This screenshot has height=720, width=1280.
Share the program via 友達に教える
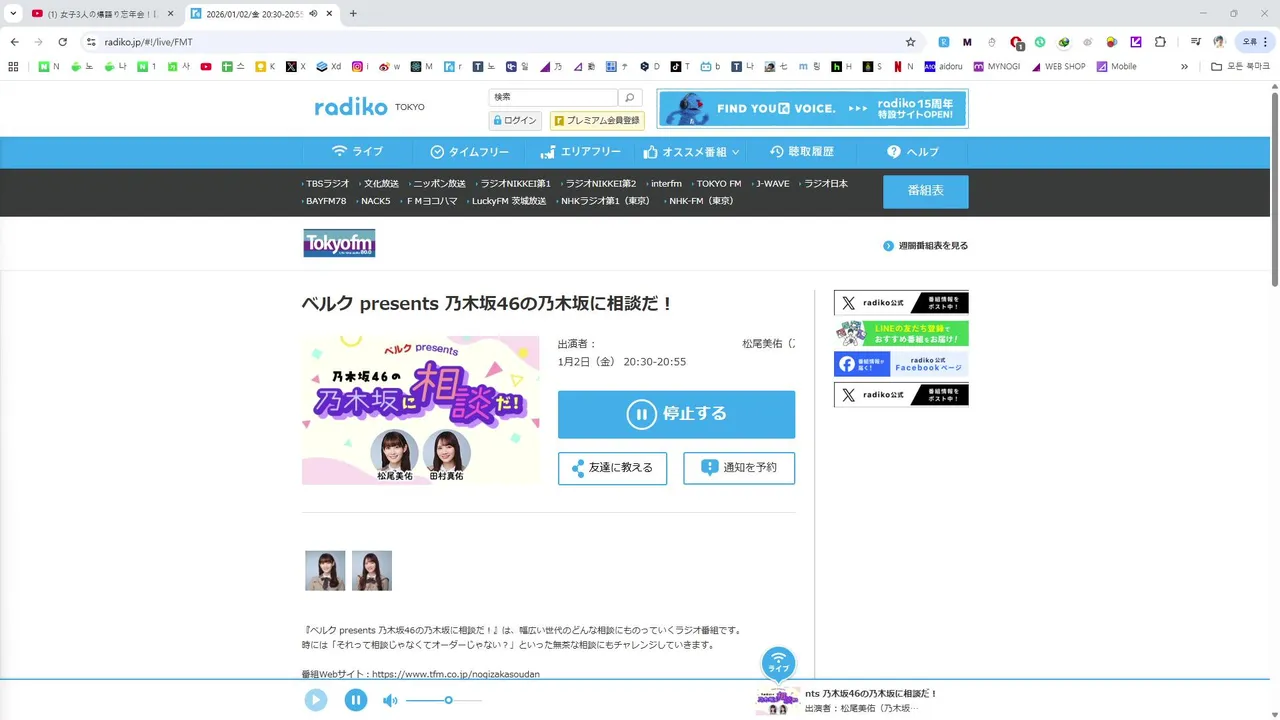click(x=612, y=468)
